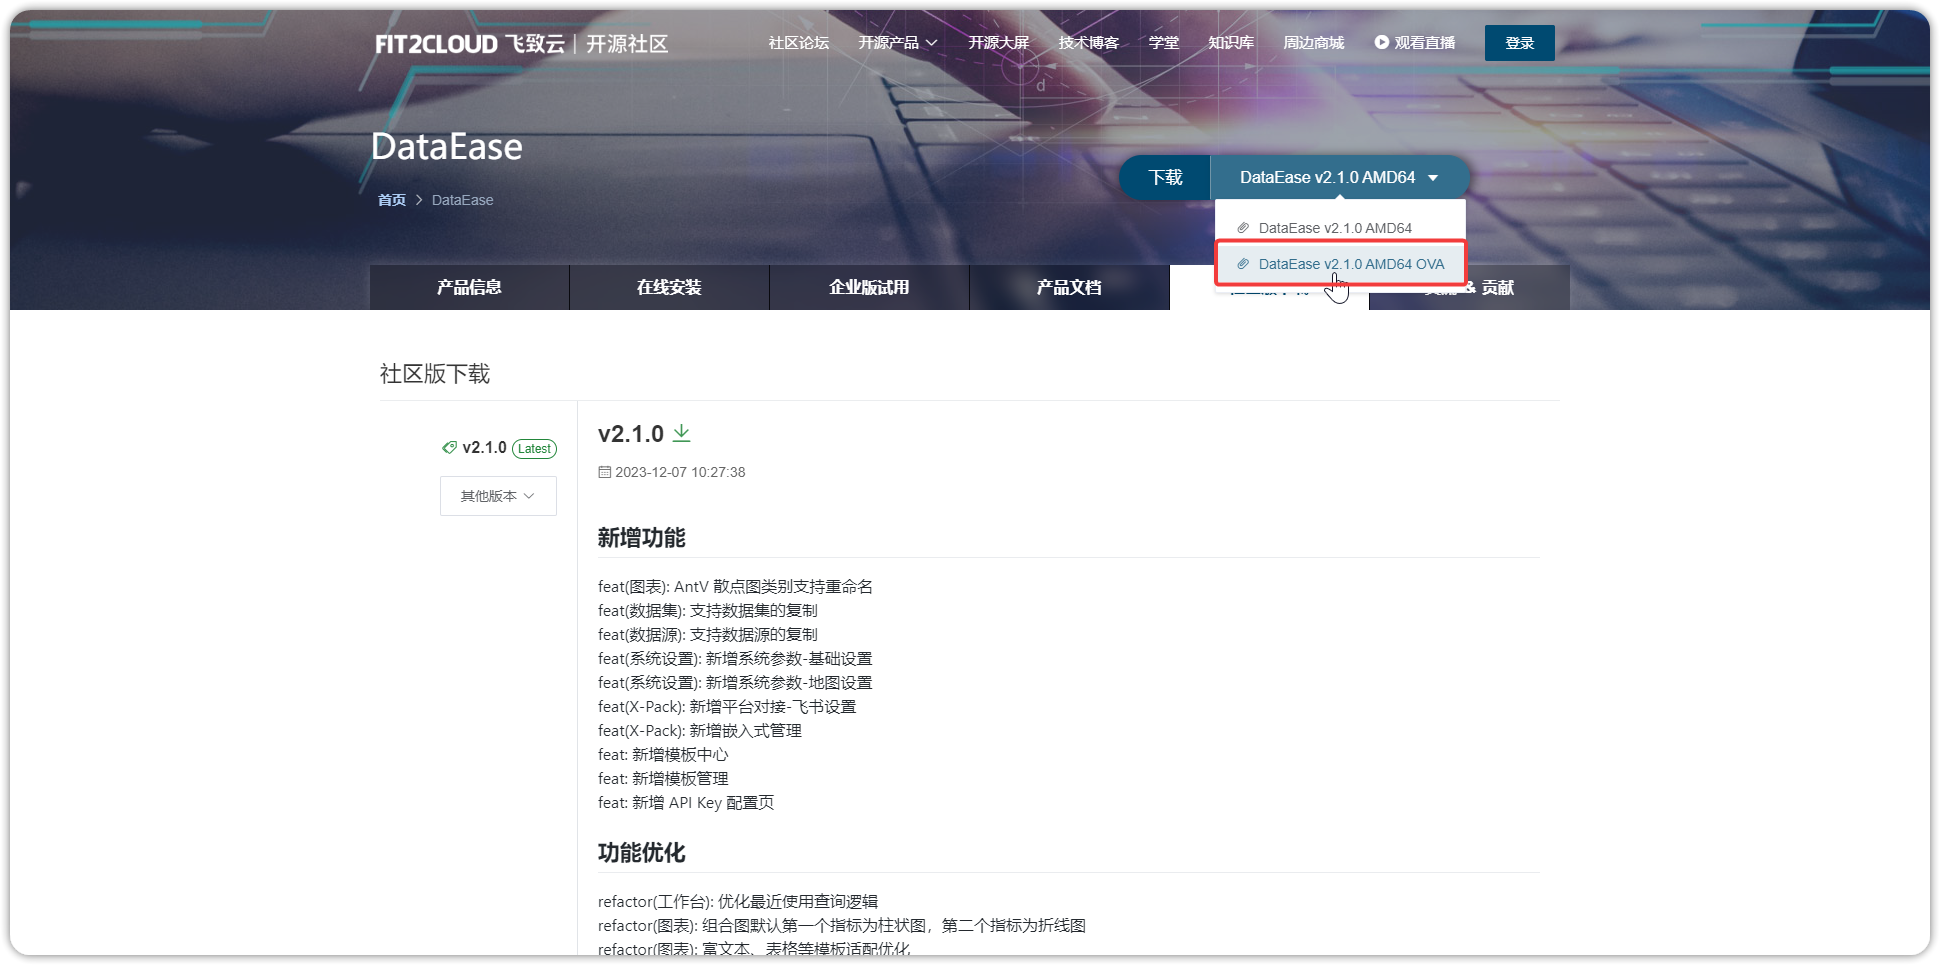The height and width of the screenshot is (965, 1940).
Task: Open the 技术博客 menu item
Action: [x=1088, y=42]
